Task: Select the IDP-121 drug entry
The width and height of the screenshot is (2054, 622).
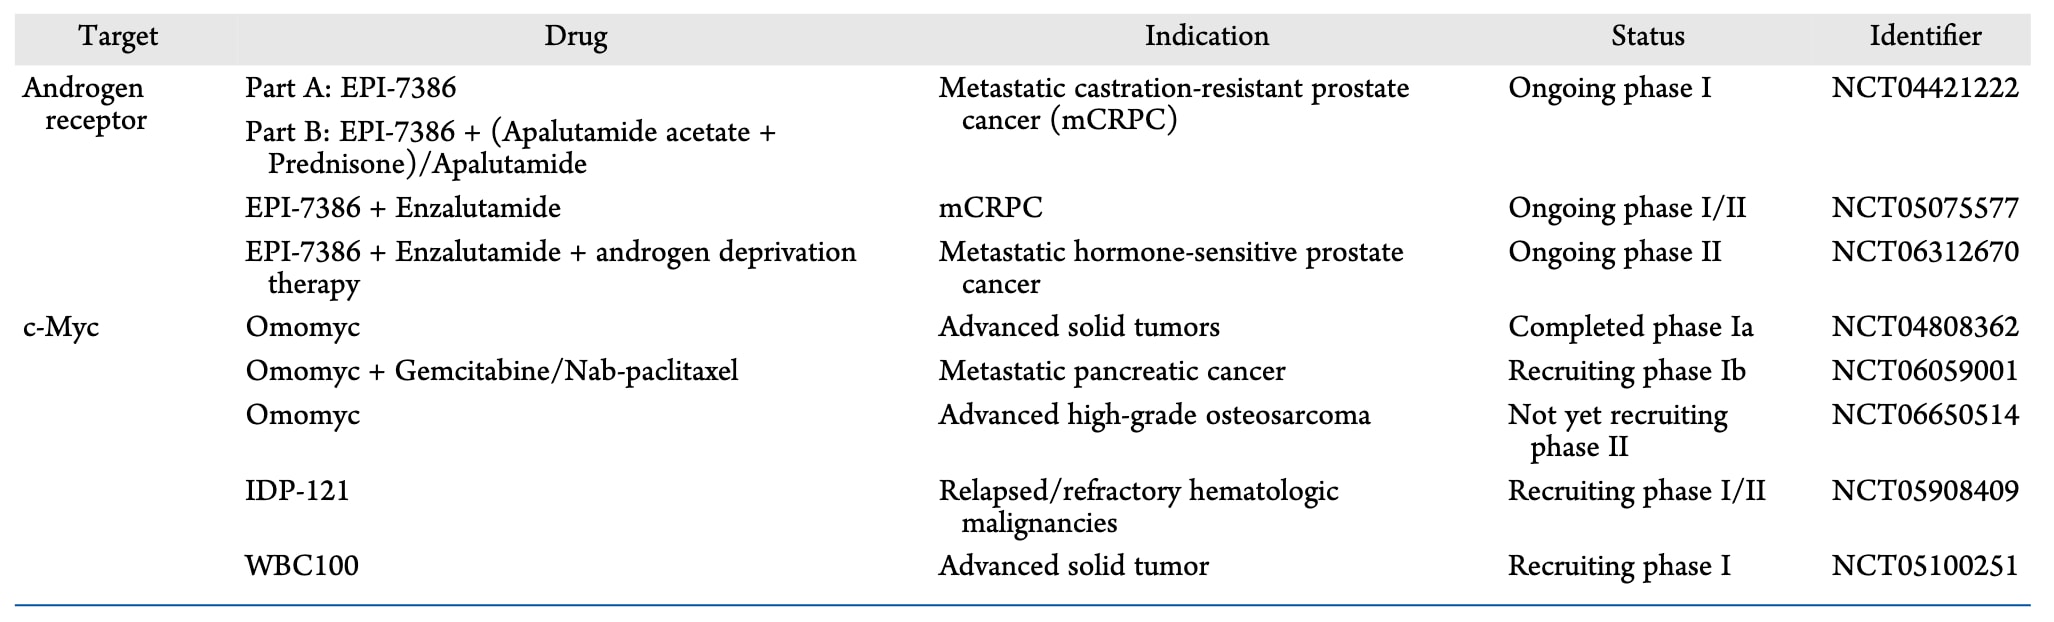Action: [298, 491]
